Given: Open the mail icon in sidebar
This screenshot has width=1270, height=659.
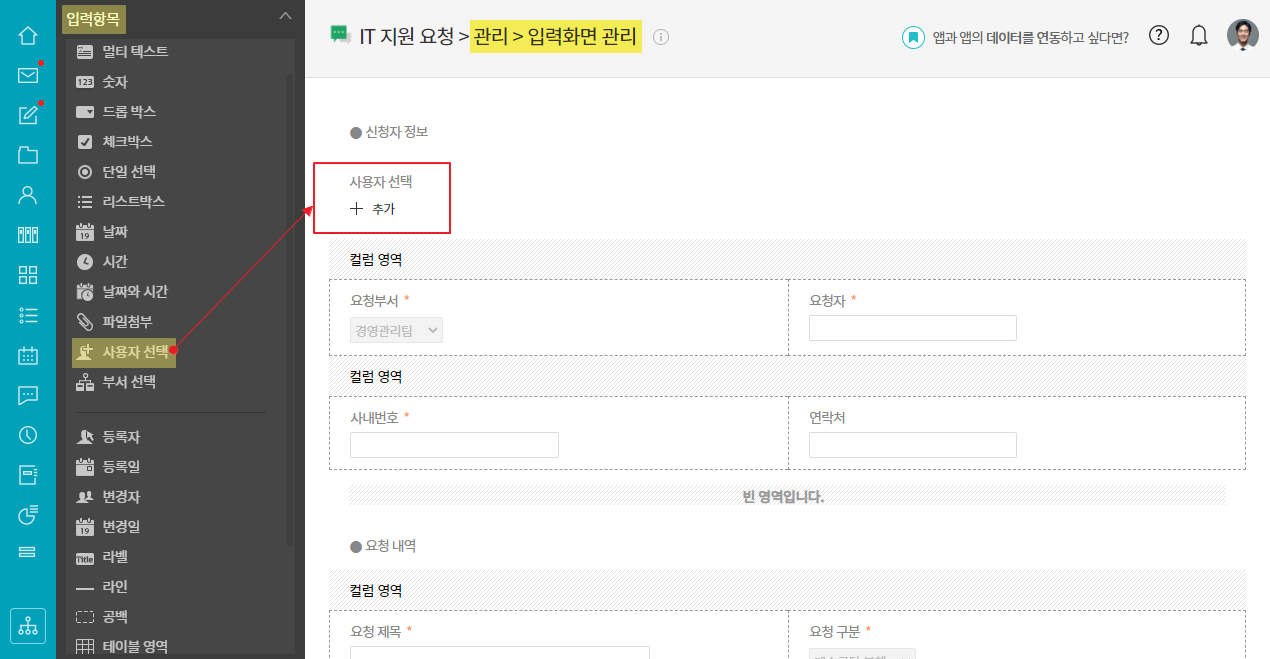Looking at the screenshot, I should click(28, 75).
